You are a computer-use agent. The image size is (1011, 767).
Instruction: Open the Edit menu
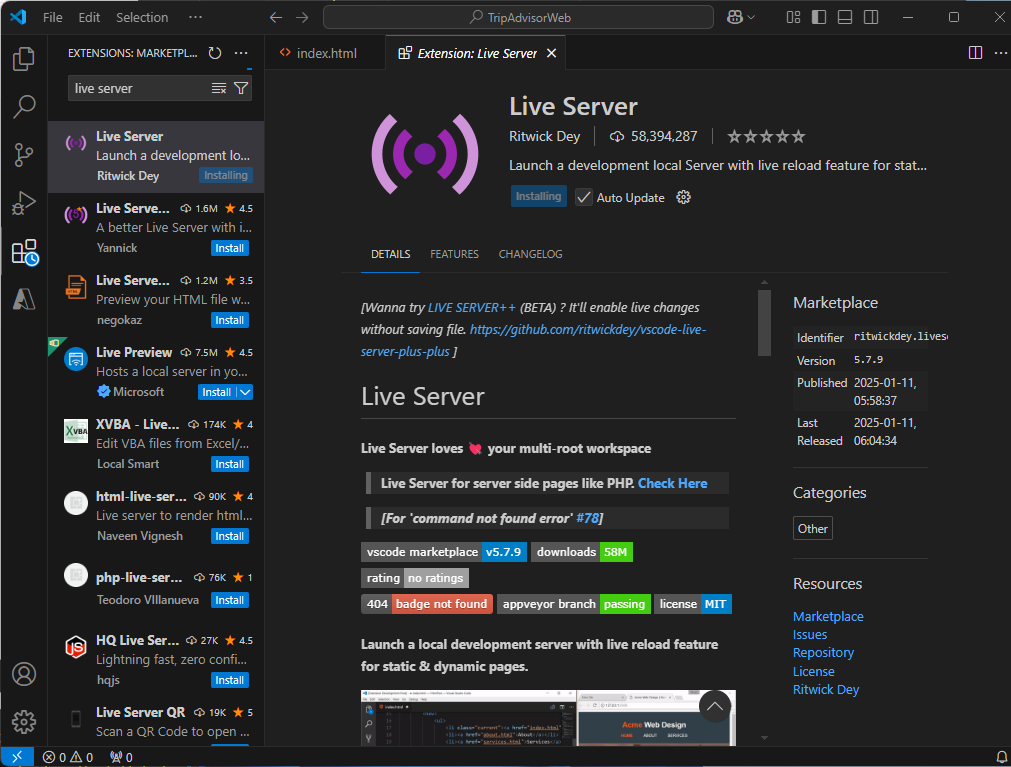[89, 17]
